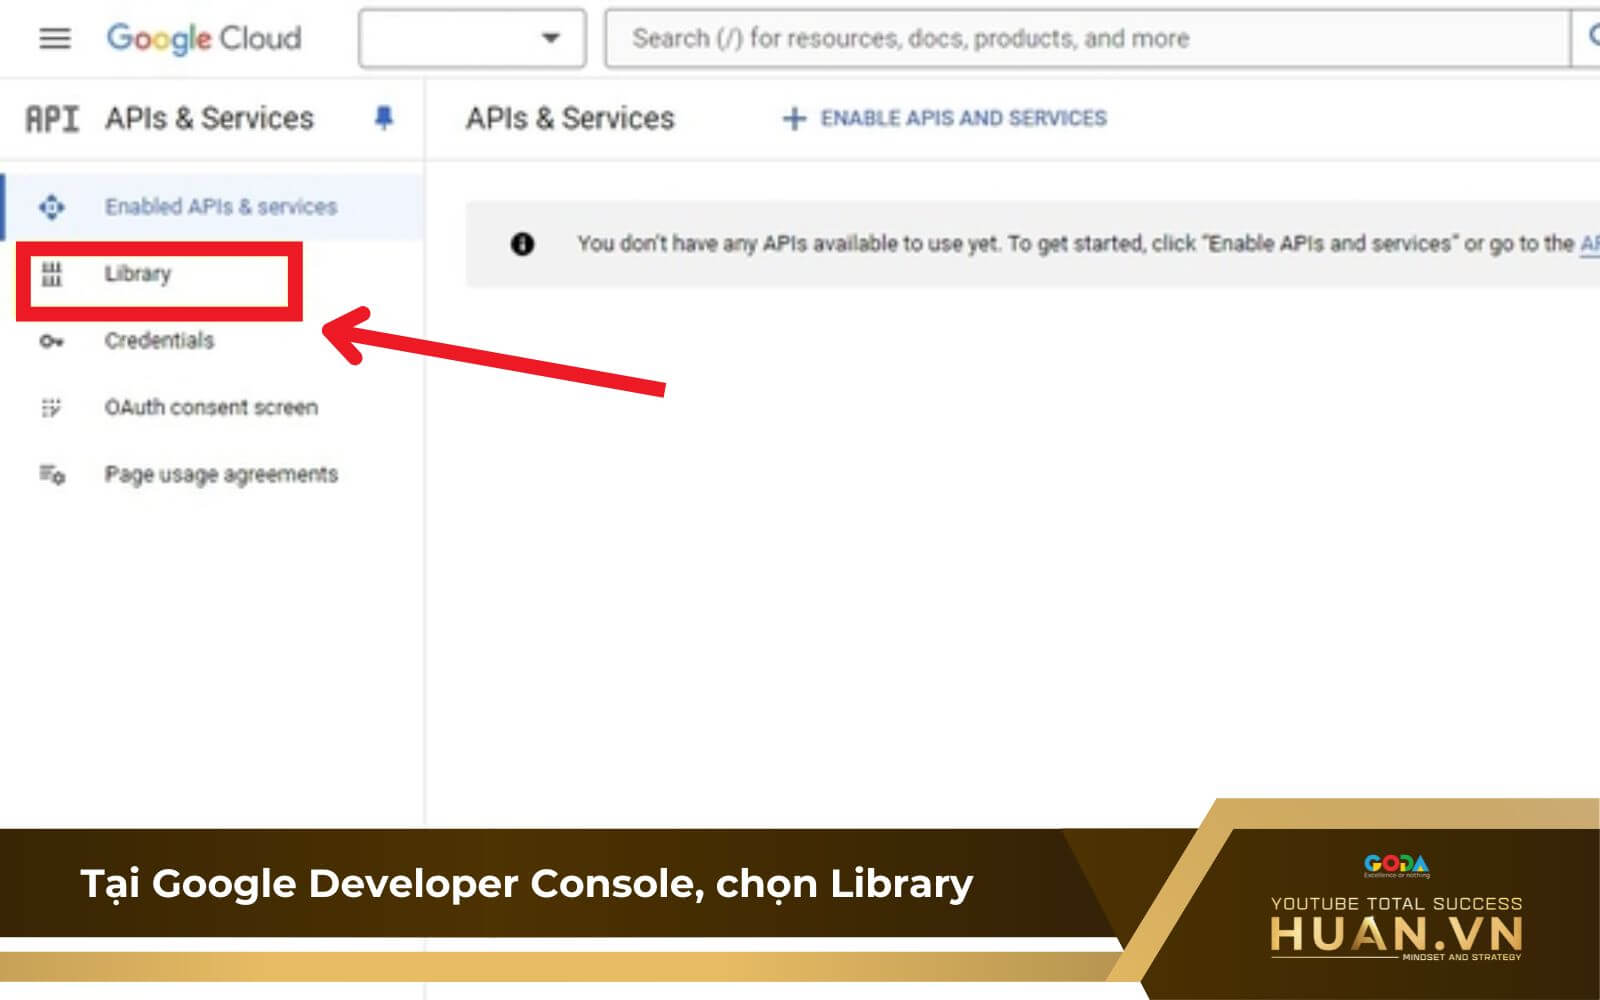Click Enable APIs and Services button
The height and width of the screenshot is (1000, 1600).
[945, 119]
